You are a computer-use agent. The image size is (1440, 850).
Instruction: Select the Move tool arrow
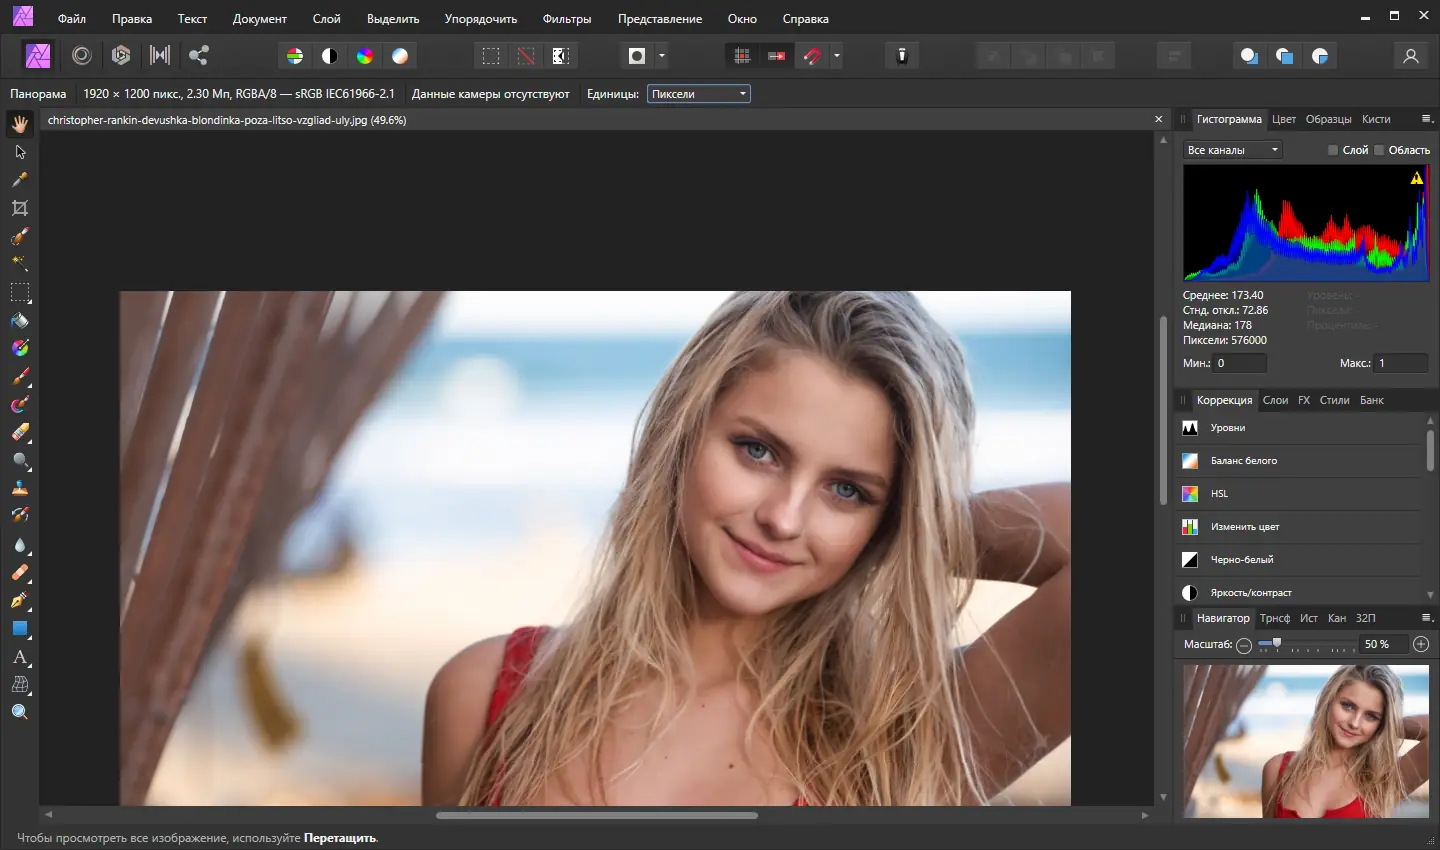click(x=20, y=152)
